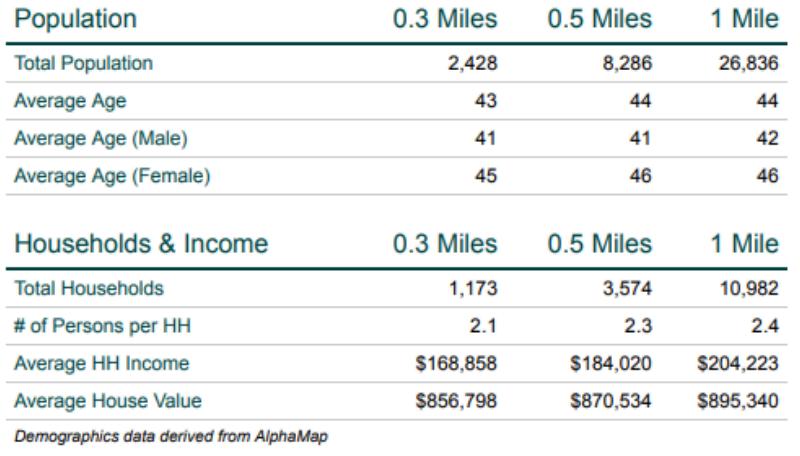Click the 8,286 population value
This screenshot has height=456, width=800.
pyautogui.click(x=626, y=63)
